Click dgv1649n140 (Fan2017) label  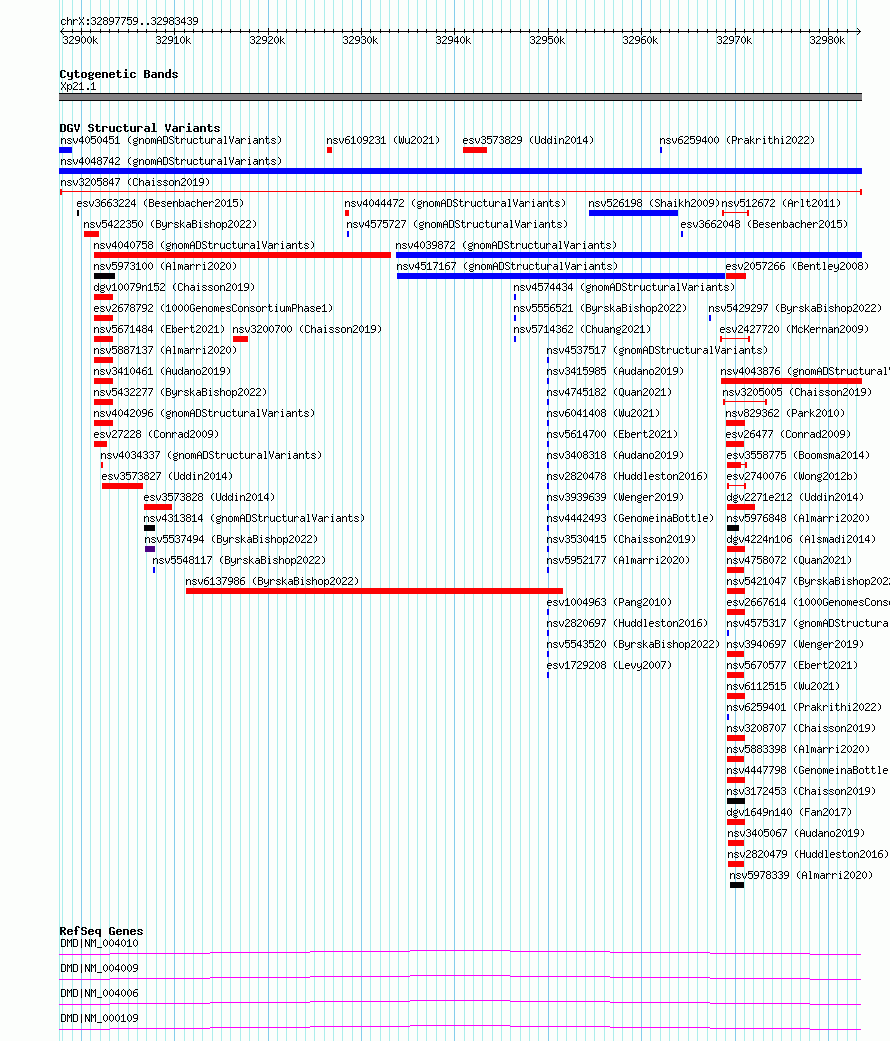(x=790, y=813)
